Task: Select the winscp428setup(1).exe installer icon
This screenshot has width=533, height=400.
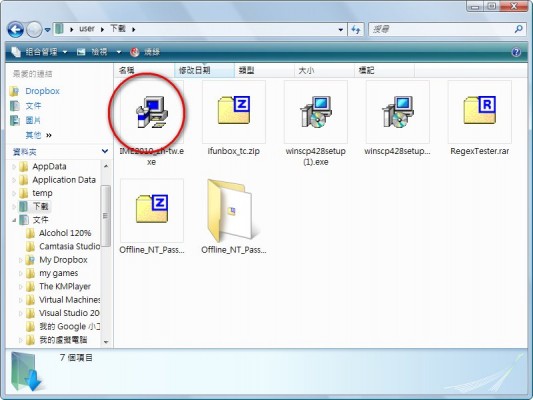Action: tap(316, 112)
